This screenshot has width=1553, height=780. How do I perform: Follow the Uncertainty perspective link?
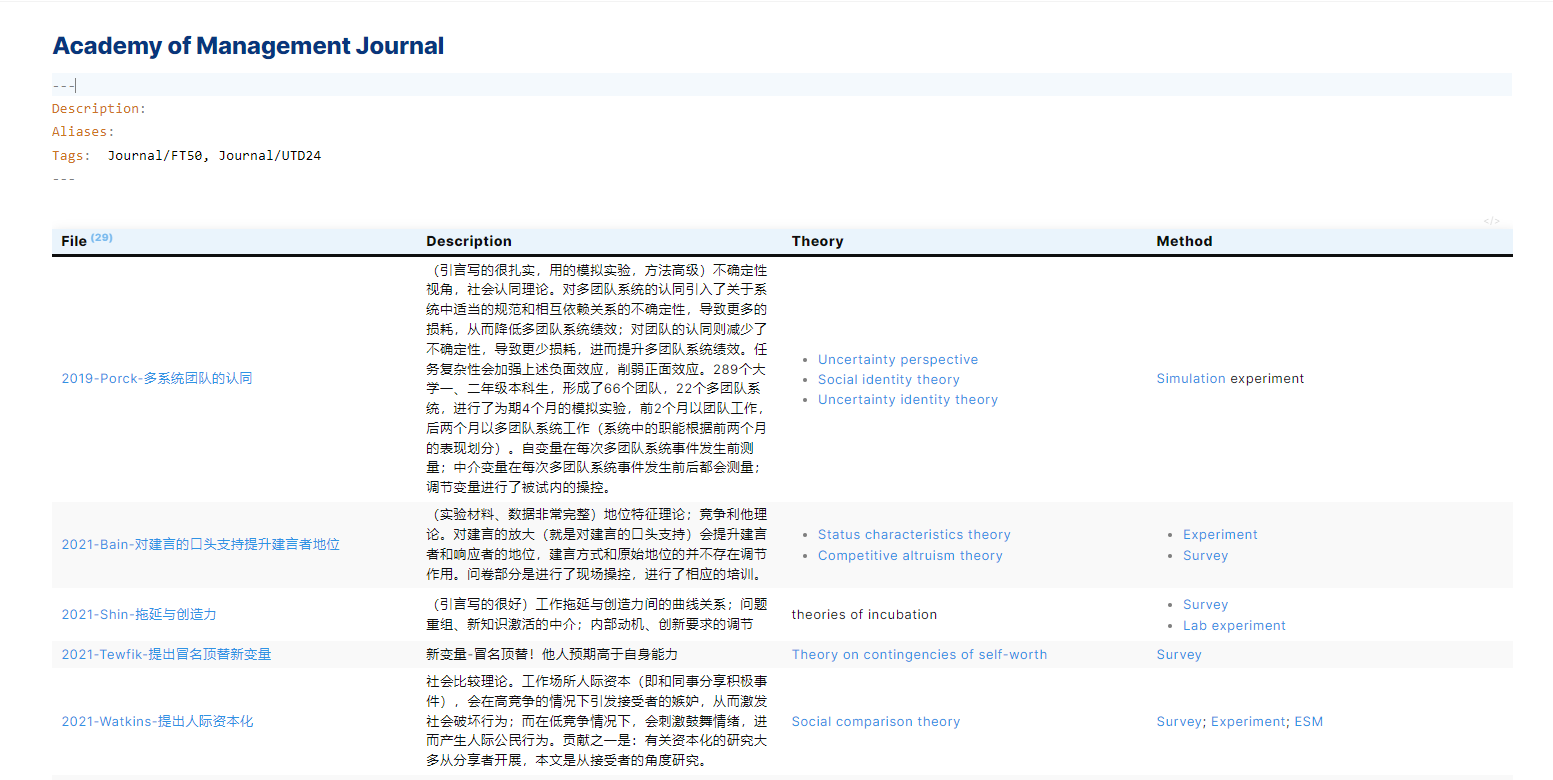click(x=898, y=359)
